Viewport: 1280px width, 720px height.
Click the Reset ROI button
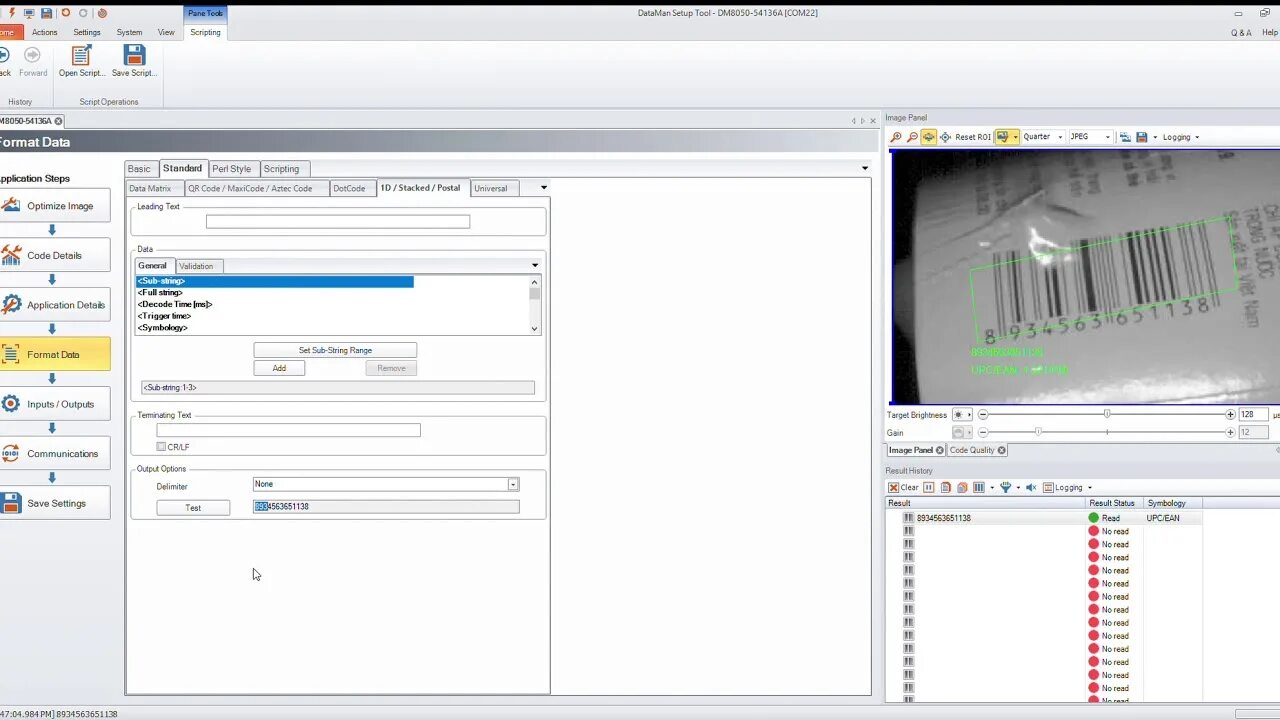click(x=972, y=137)
